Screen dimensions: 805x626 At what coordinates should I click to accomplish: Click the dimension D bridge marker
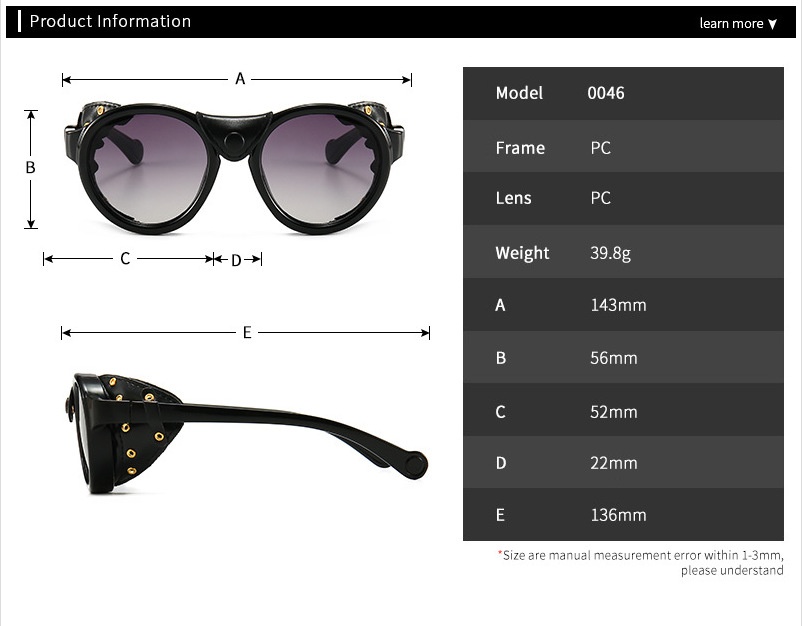pyautogui.click(x=236, y=260)
